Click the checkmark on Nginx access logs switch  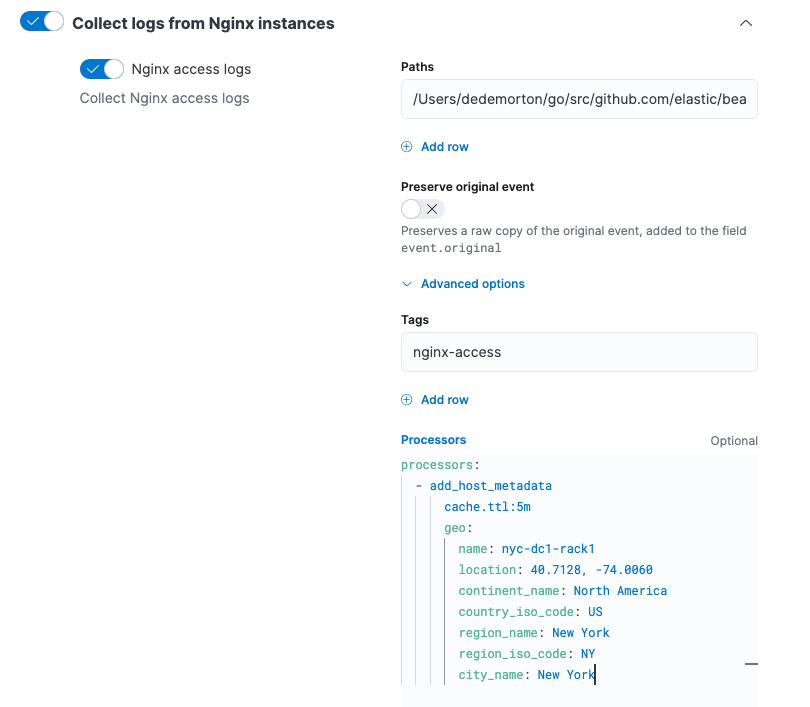(92, 69)
